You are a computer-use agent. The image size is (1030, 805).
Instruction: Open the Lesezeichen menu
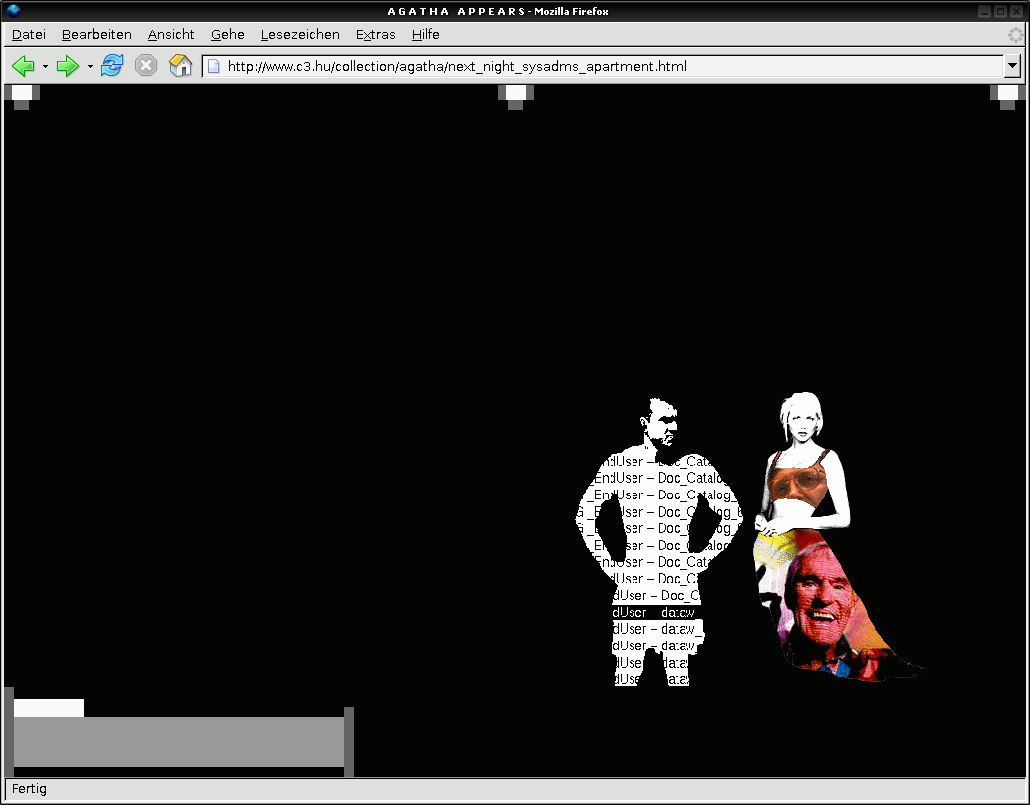300,35
